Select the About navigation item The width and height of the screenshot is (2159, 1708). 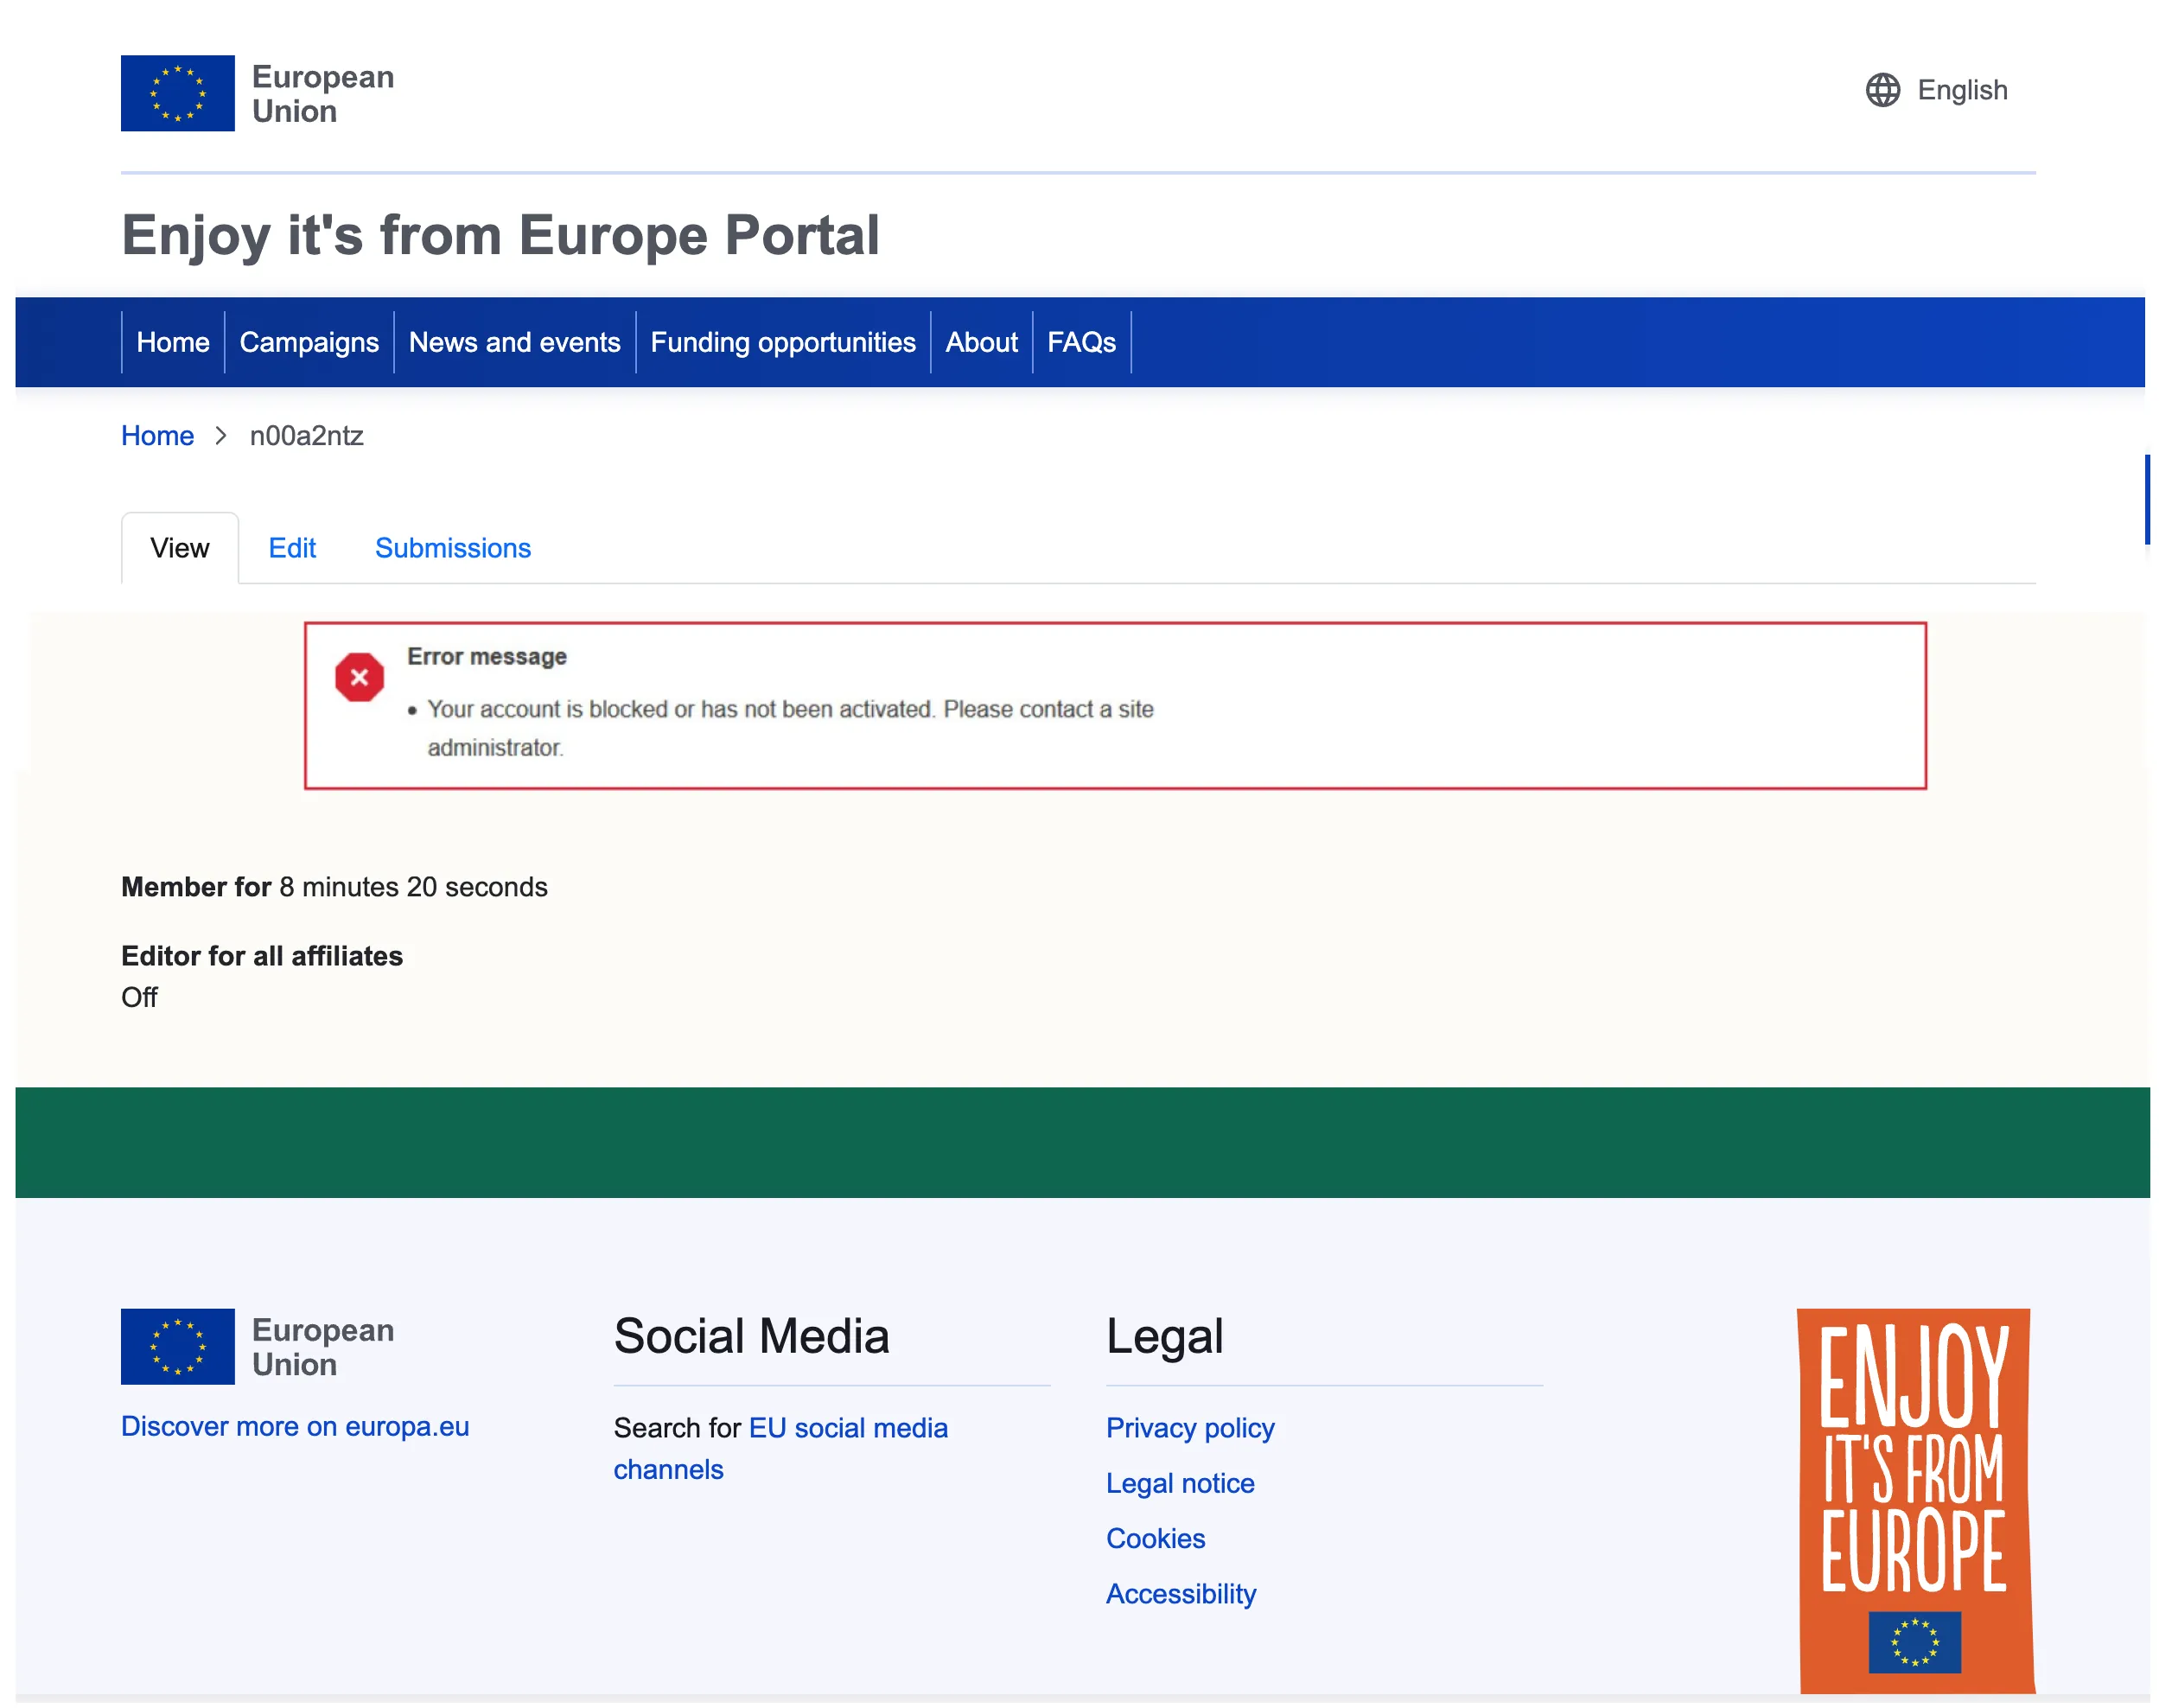click(980, 342)
